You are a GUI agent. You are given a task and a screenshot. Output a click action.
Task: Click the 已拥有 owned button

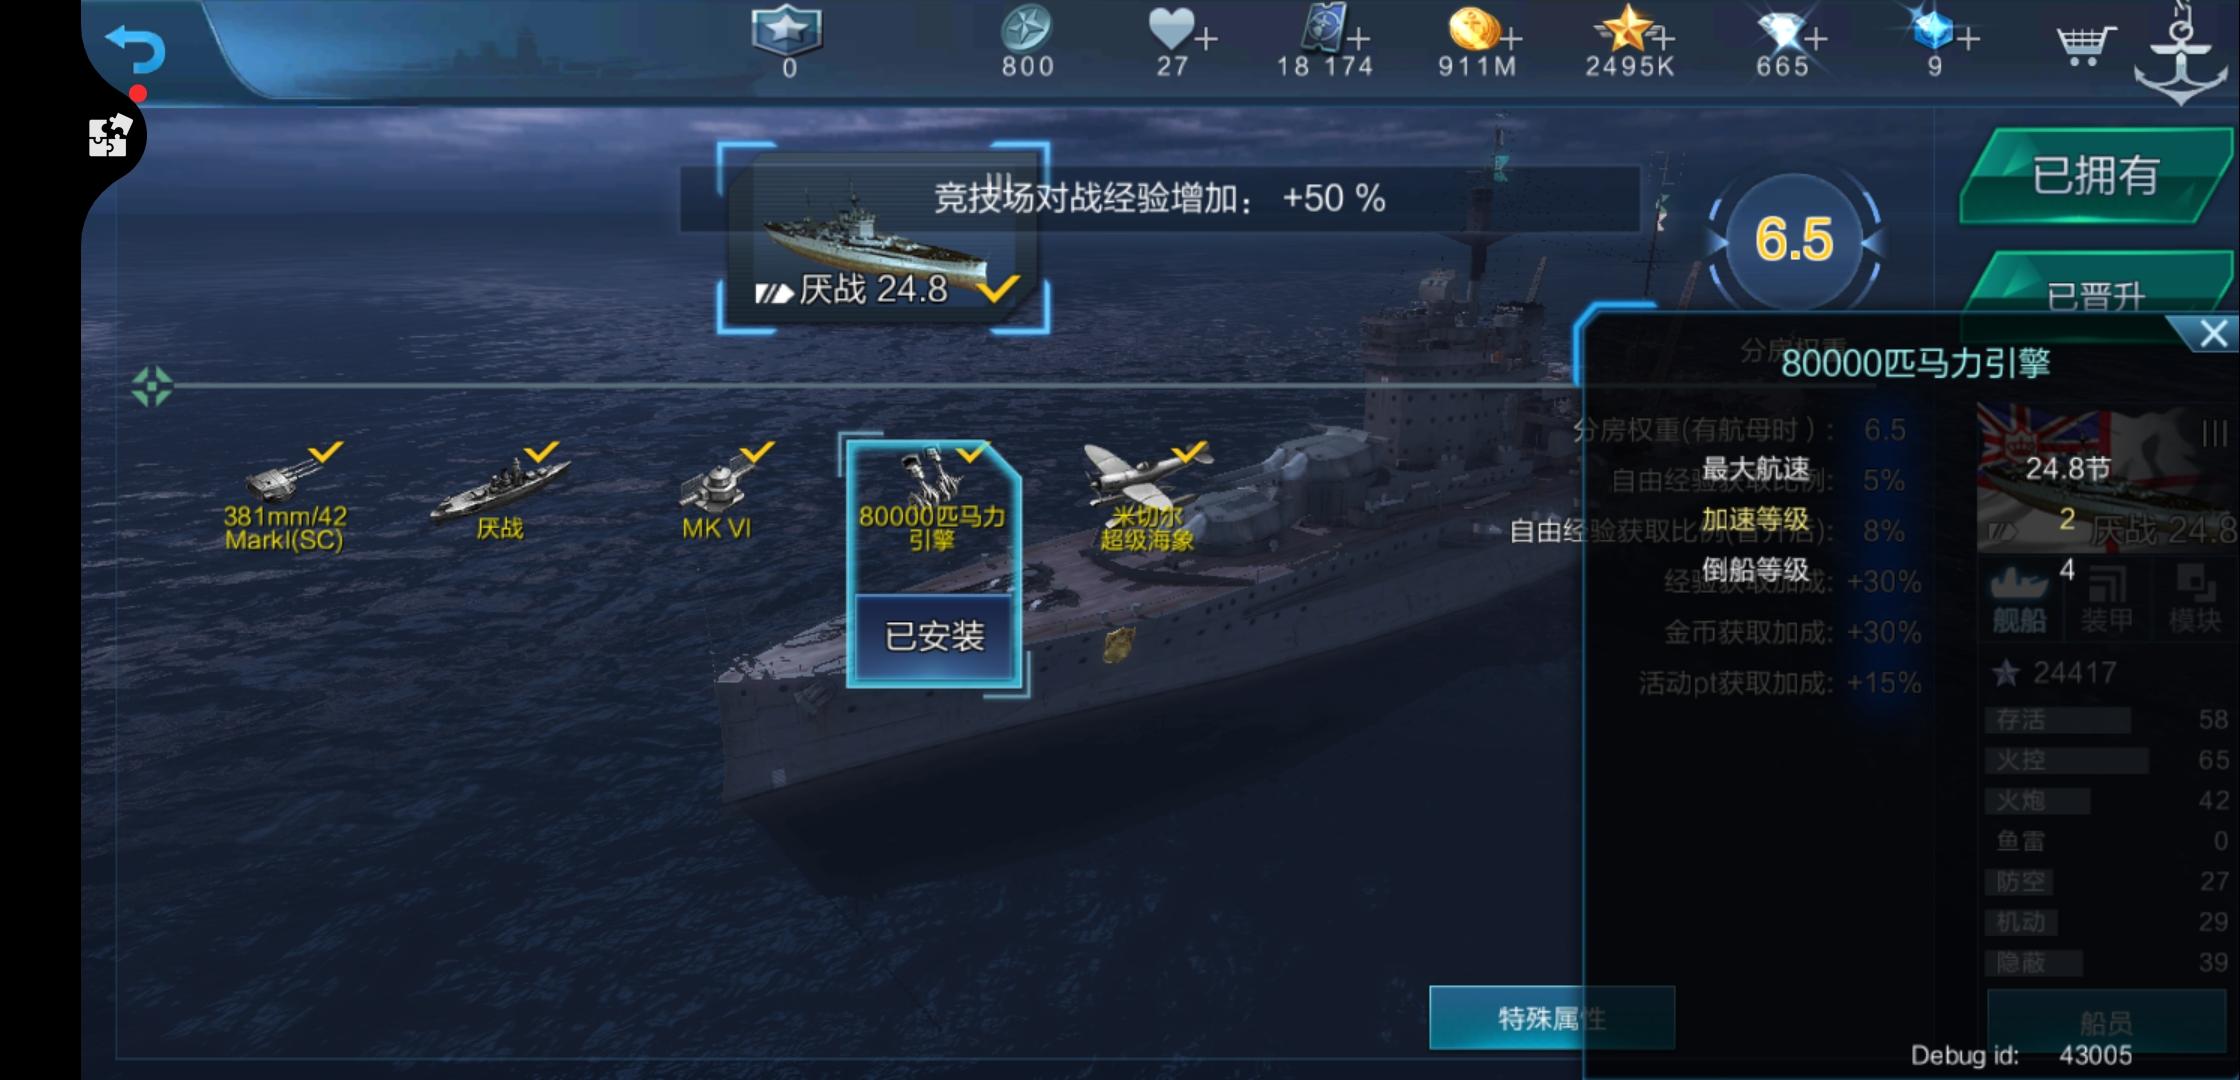[2096, 175]
